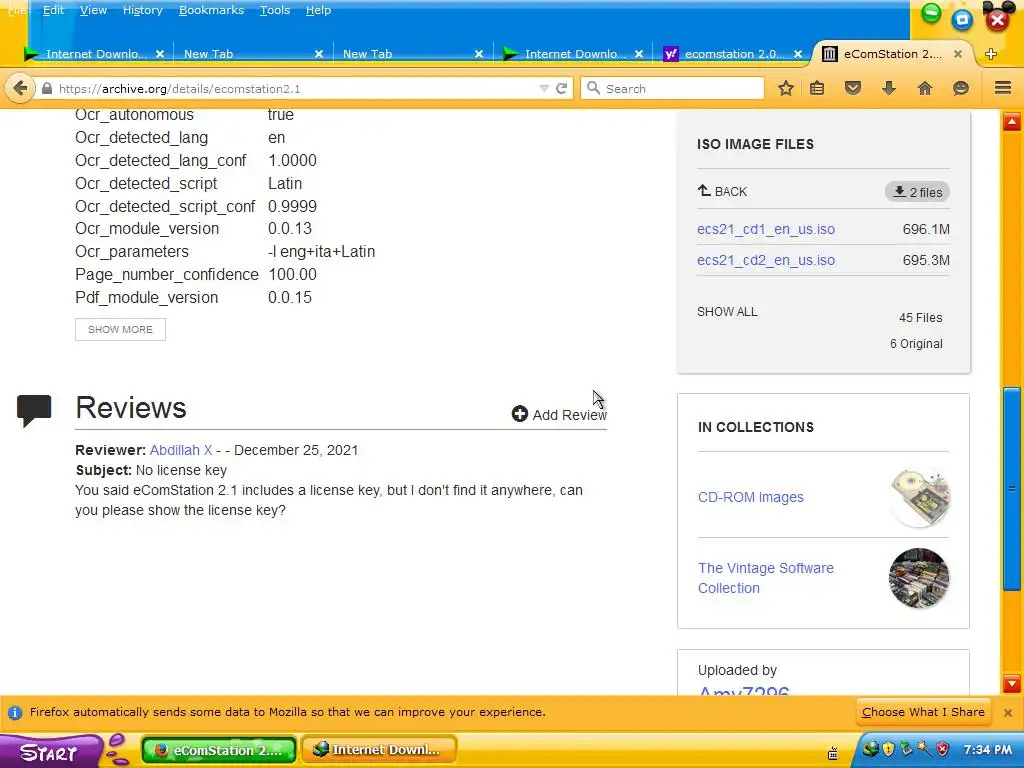This screenshot has height=768, width=1024.
Task: Bookmark this page with the star icon
Action: click(786, 88)
